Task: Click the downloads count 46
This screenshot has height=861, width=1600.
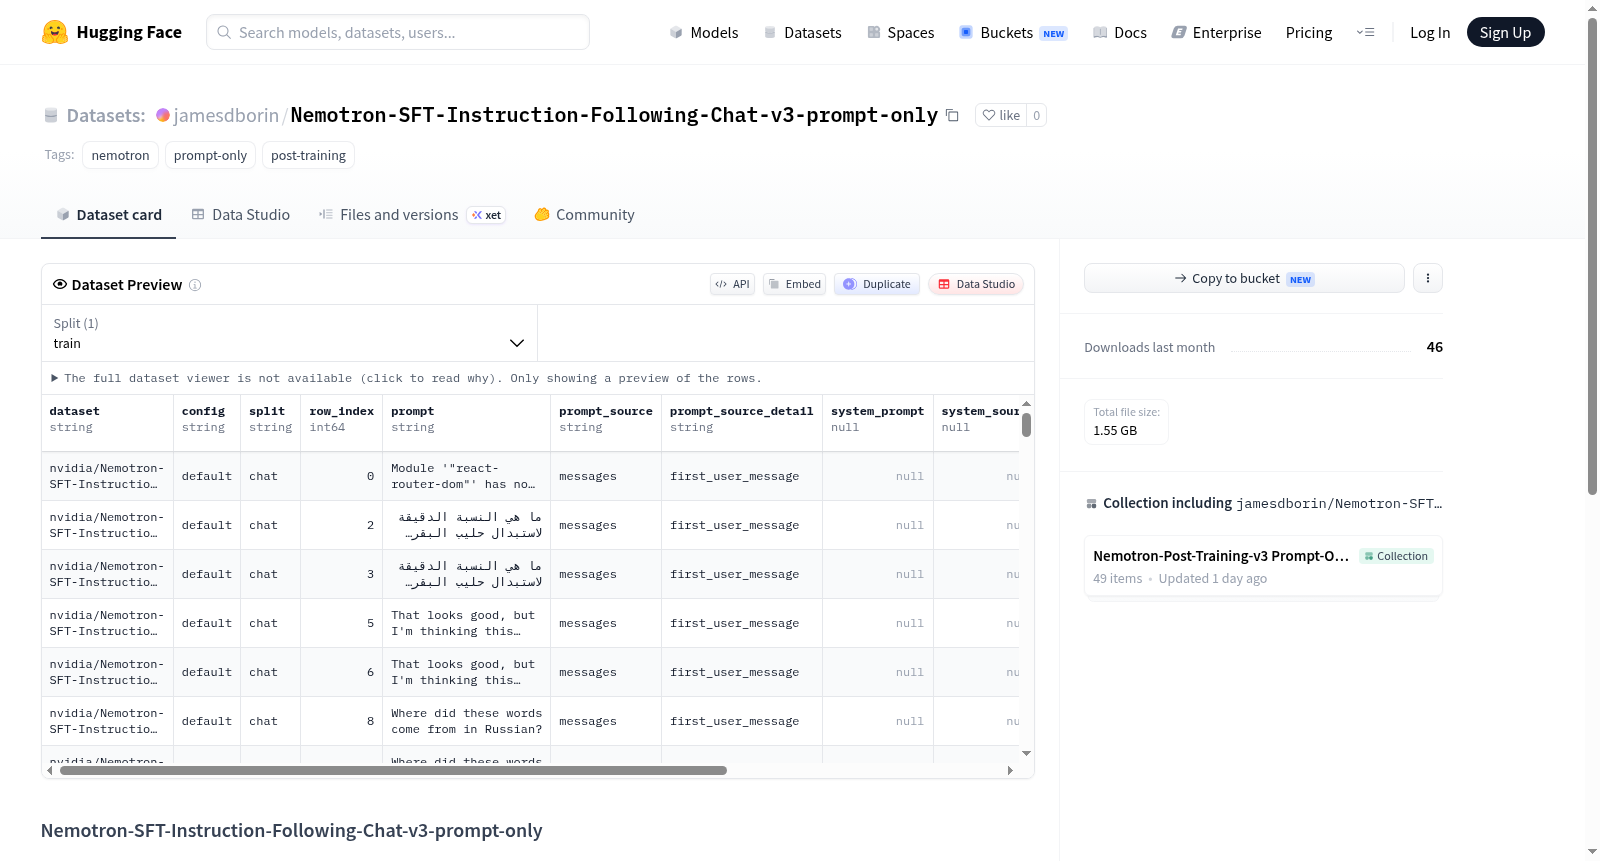Action: point(1435,347)
